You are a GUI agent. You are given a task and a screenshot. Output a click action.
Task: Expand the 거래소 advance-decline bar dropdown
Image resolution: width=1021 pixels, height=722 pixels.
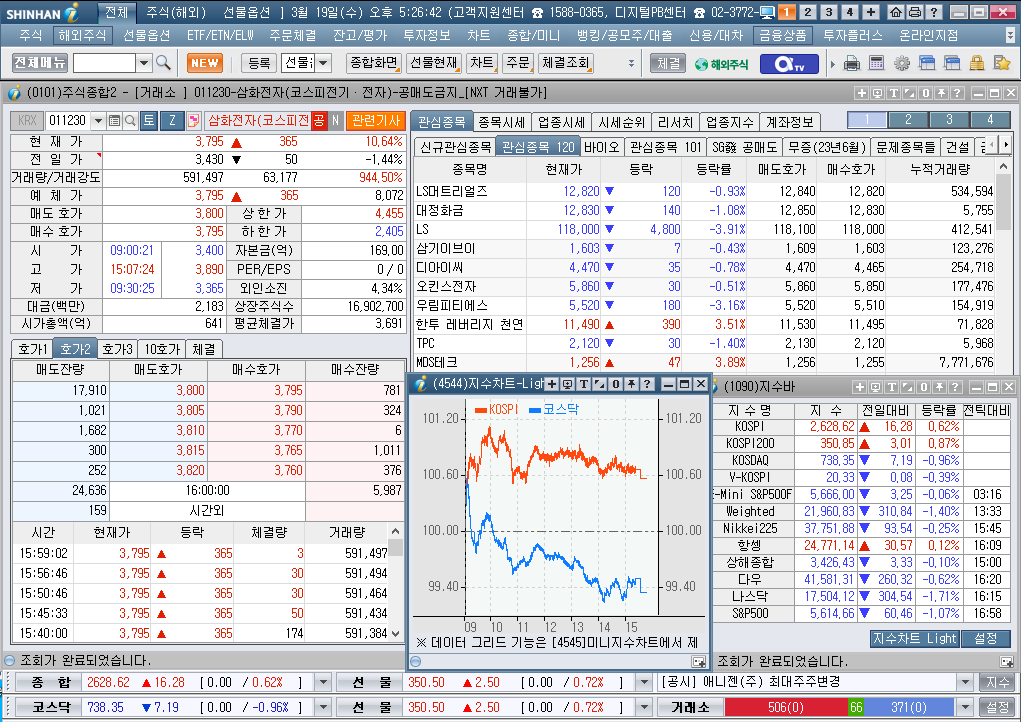965,707
